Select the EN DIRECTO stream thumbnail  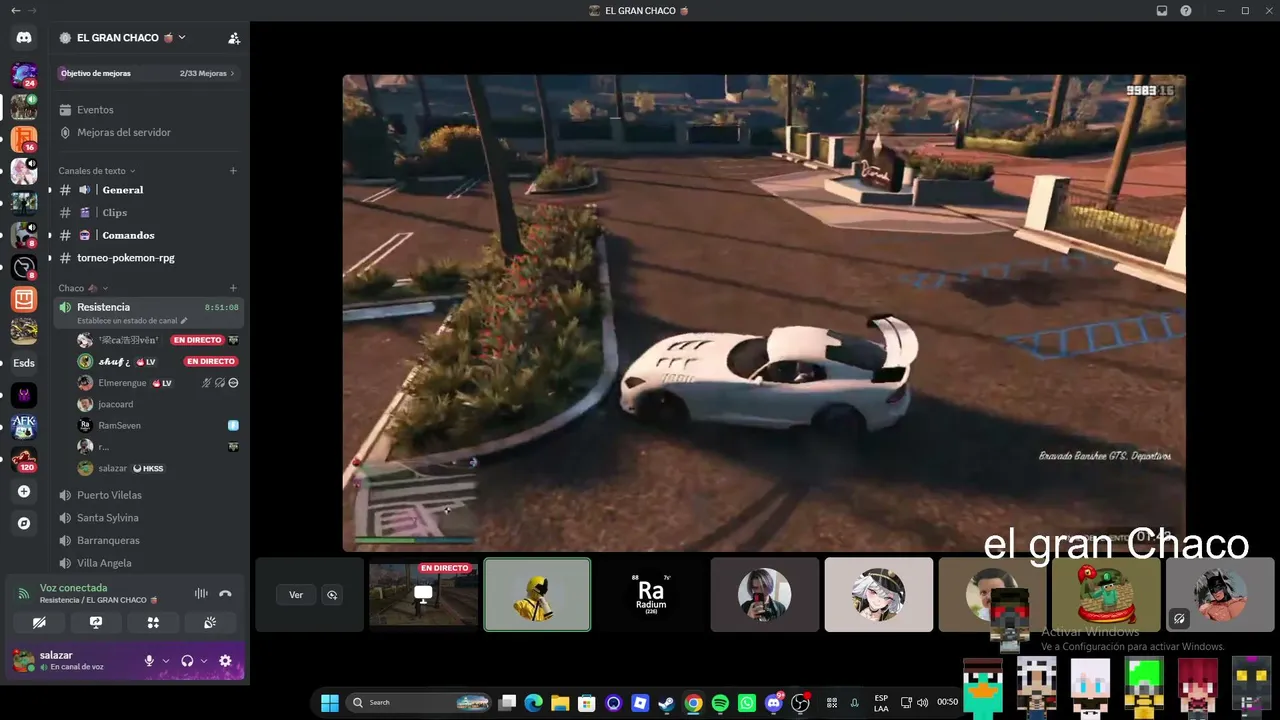pos(423,594)
